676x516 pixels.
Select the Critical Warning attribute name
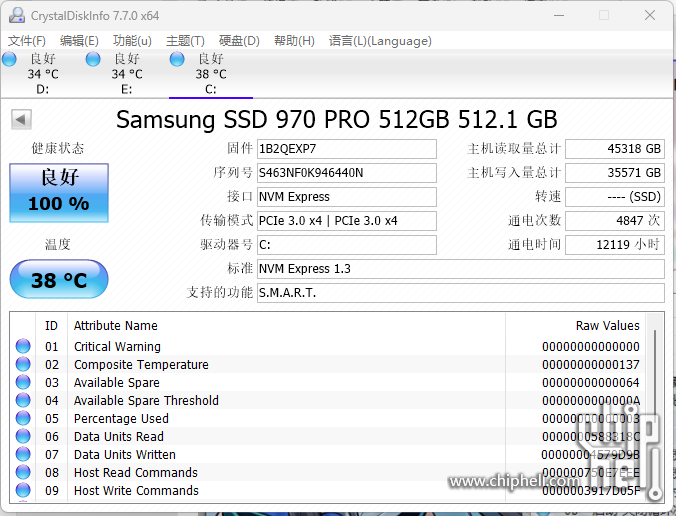[x=117, y=347]
